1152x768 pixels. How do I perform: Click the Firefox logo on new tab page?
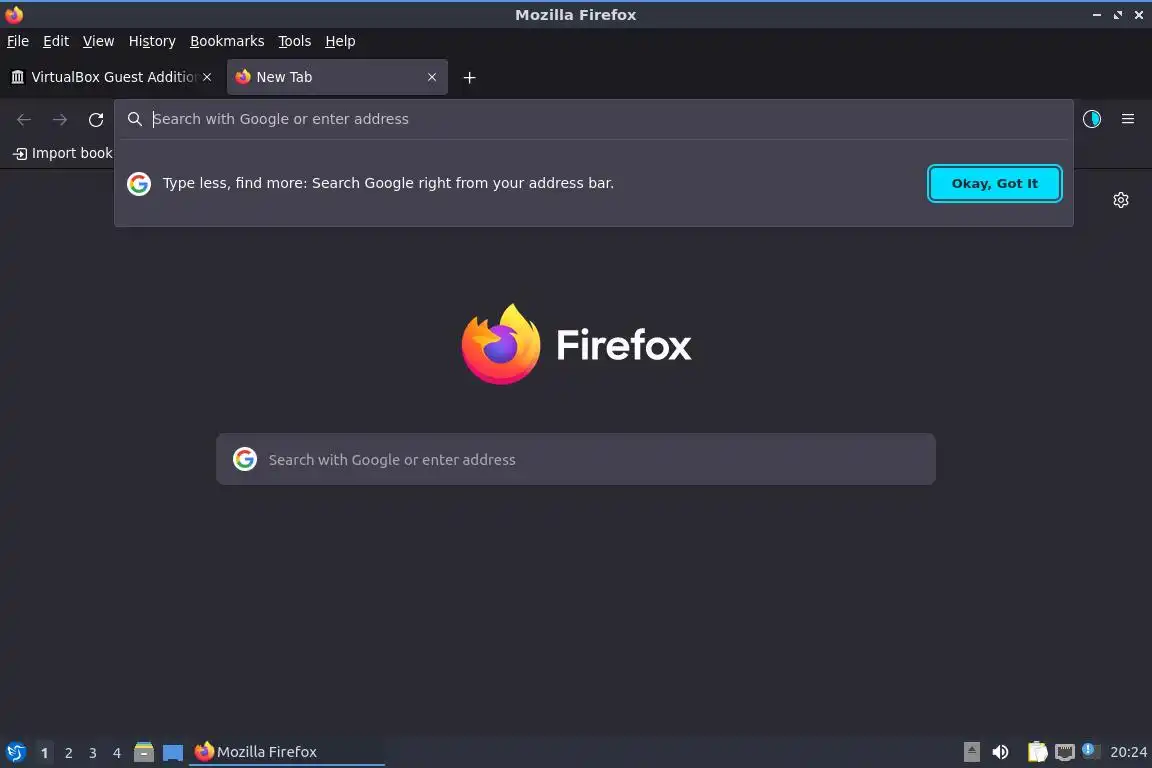577,344
